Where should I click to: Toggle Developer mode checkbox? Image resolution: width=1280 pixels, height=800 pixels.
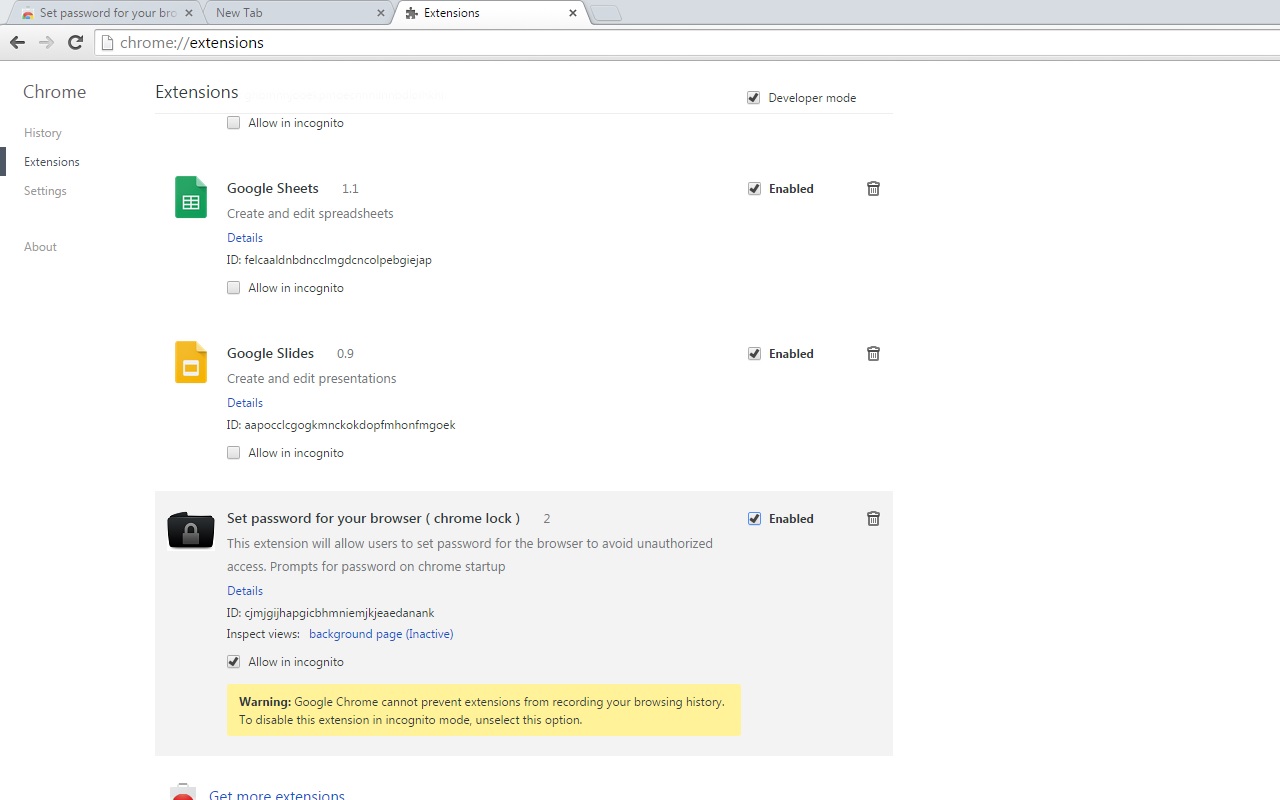point(753,97)
